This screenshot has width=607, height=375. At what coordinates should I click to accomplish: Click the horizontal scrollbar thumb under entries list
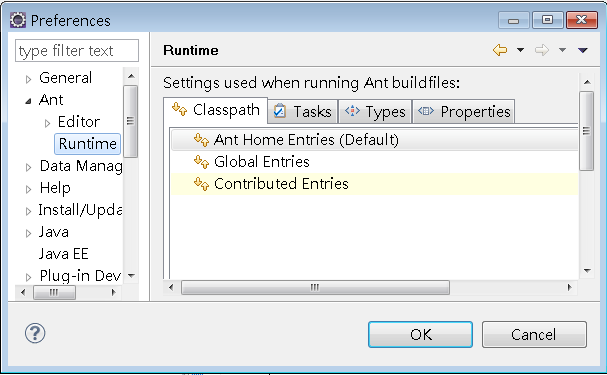pos(315,288)
